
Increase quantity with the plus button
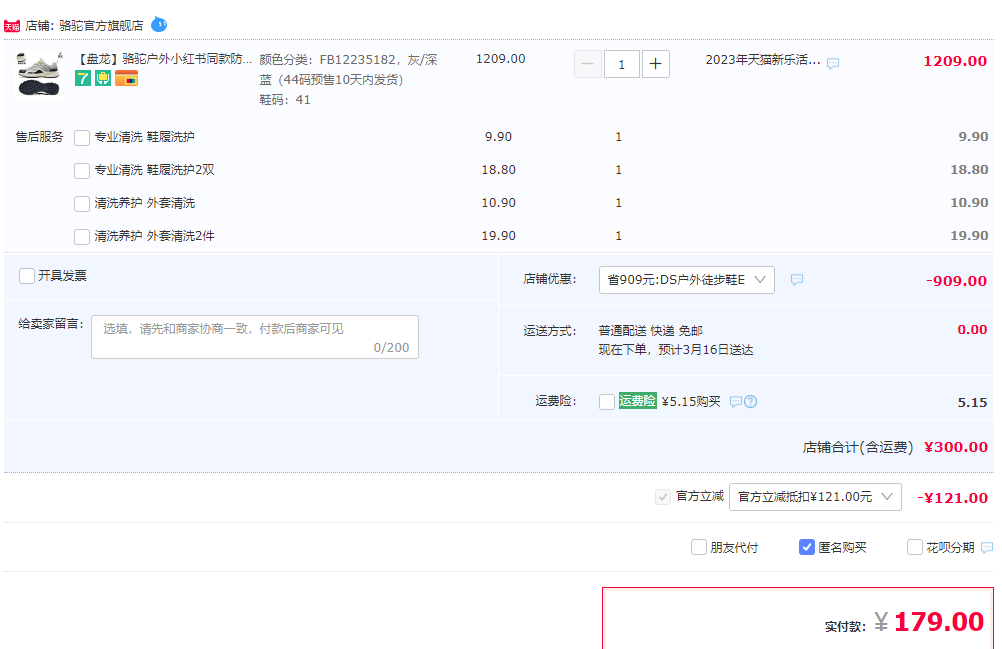pyautogui.click(x=656, y=64)
